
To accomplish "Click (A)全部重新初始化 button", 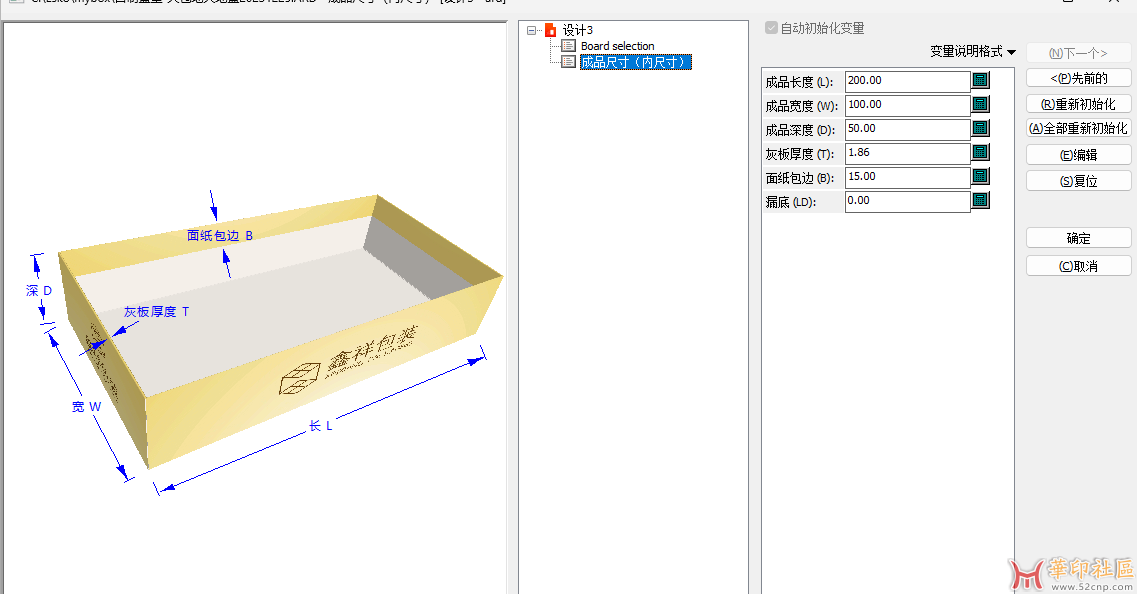I will [x=1078, y=128].
